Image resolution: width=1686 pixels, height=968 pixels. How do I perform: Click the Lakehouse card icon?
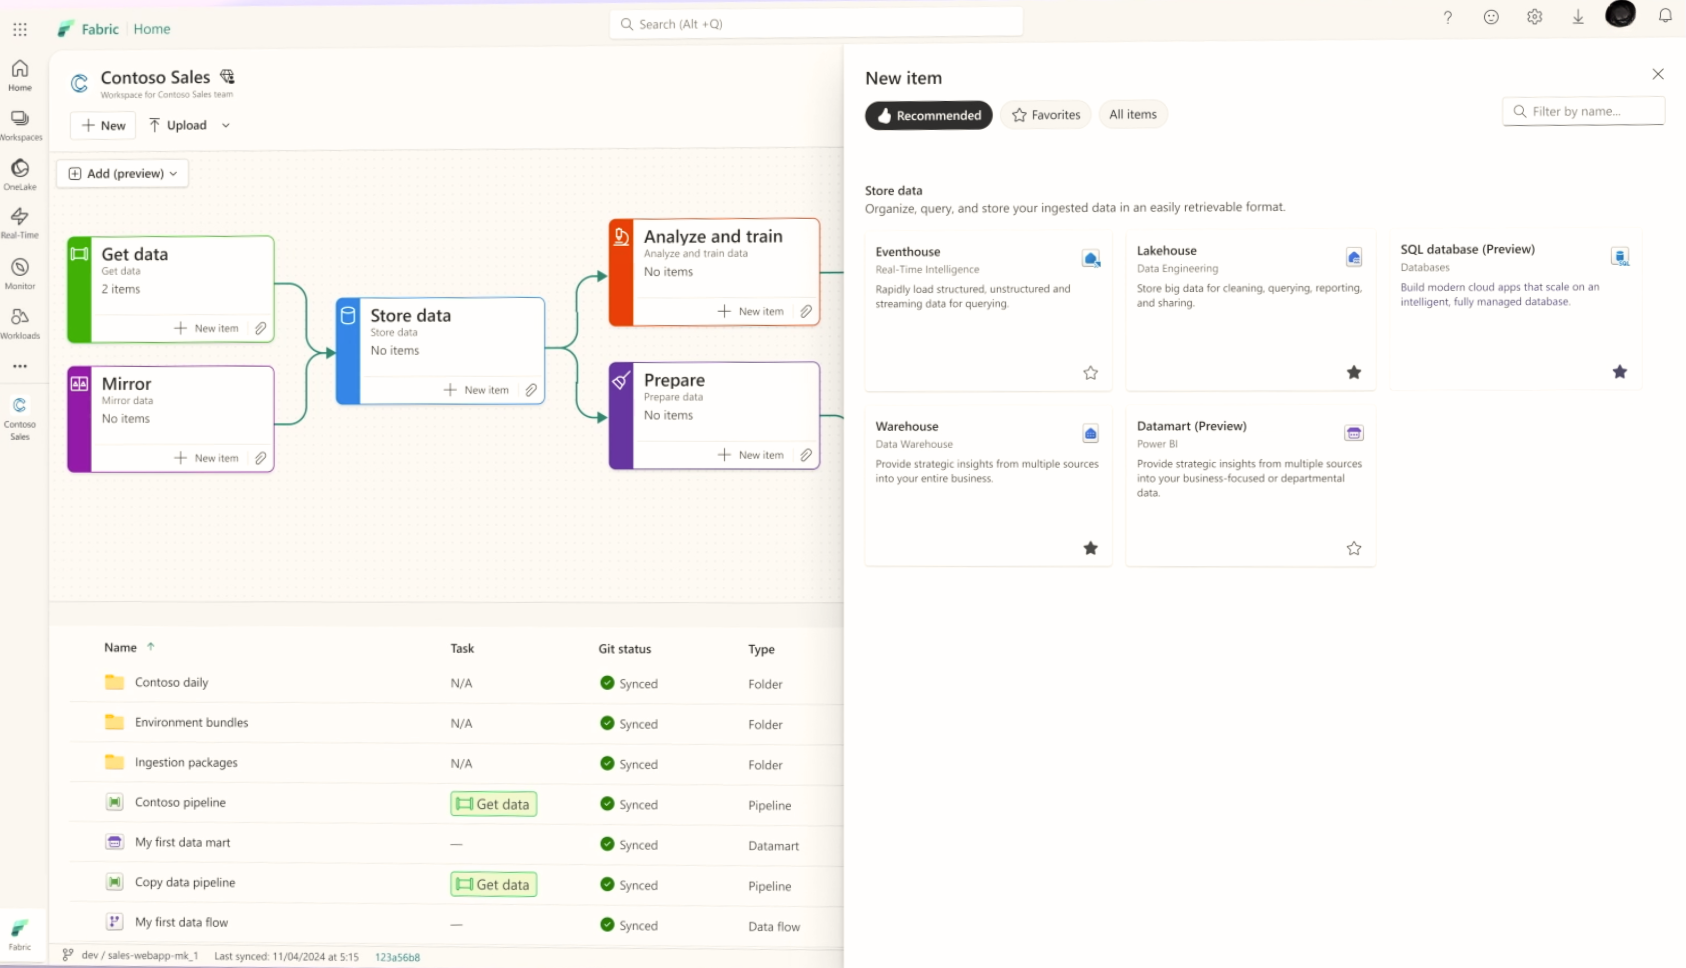(1354, 257)
